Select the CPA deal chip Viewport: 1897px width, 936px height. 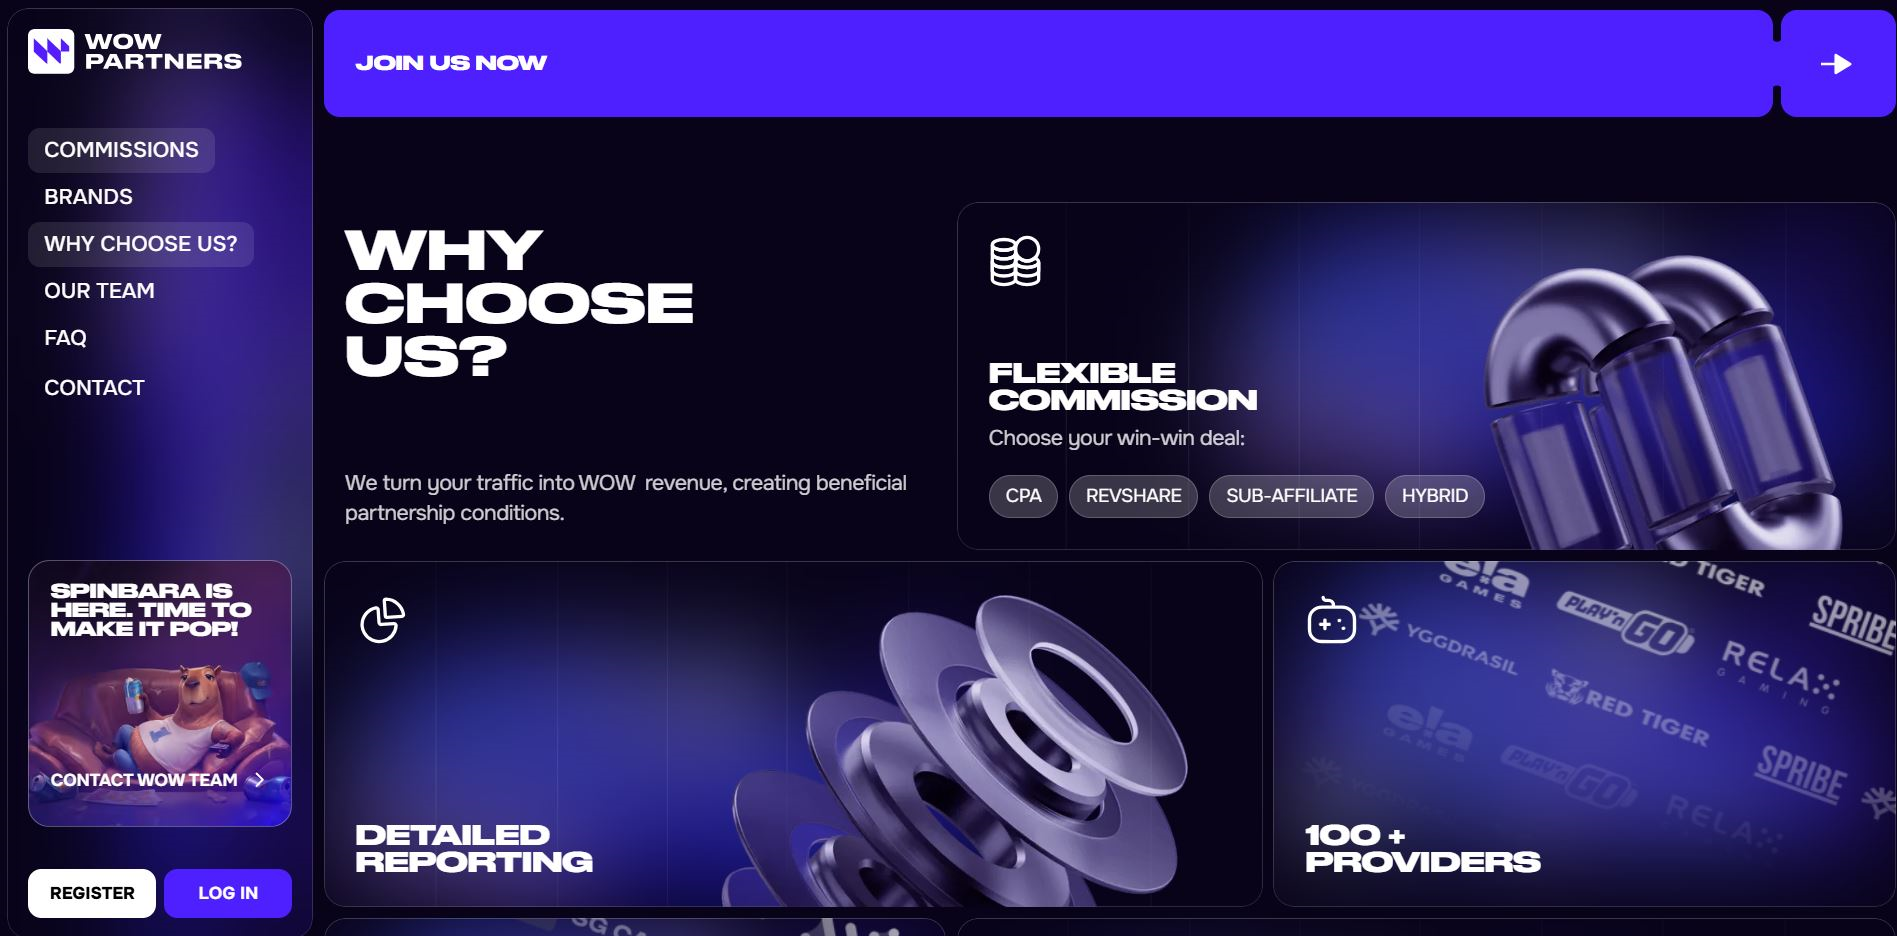[1023, 496]
